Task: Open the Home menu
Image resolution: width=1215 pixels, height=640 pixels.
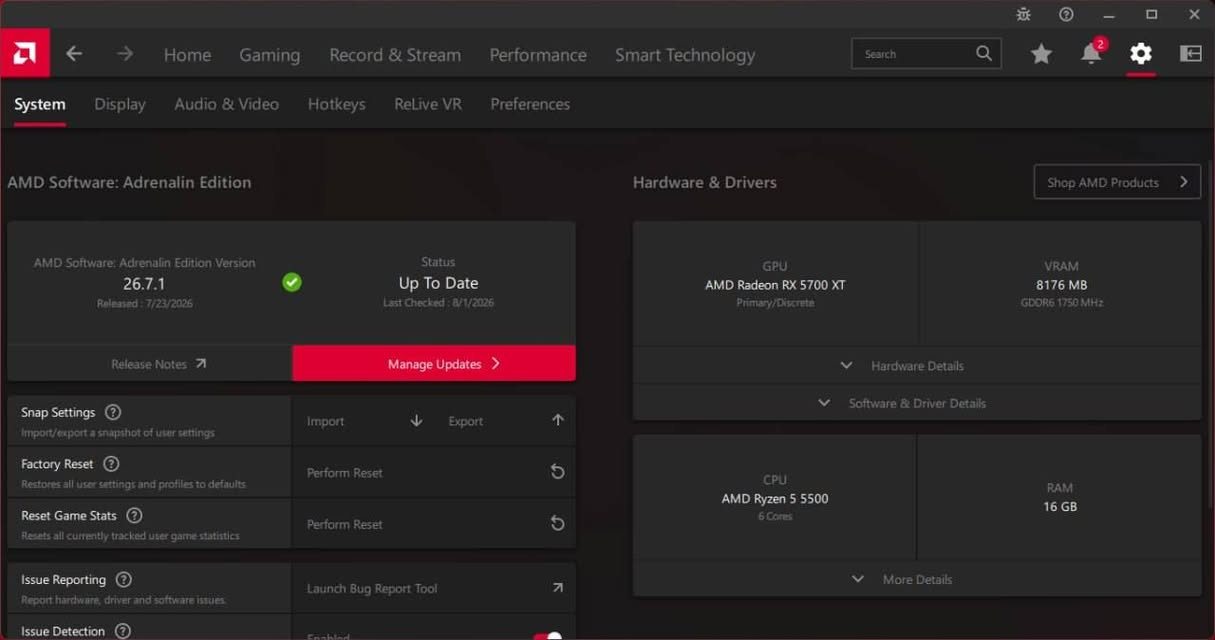Action: [187, 55]
